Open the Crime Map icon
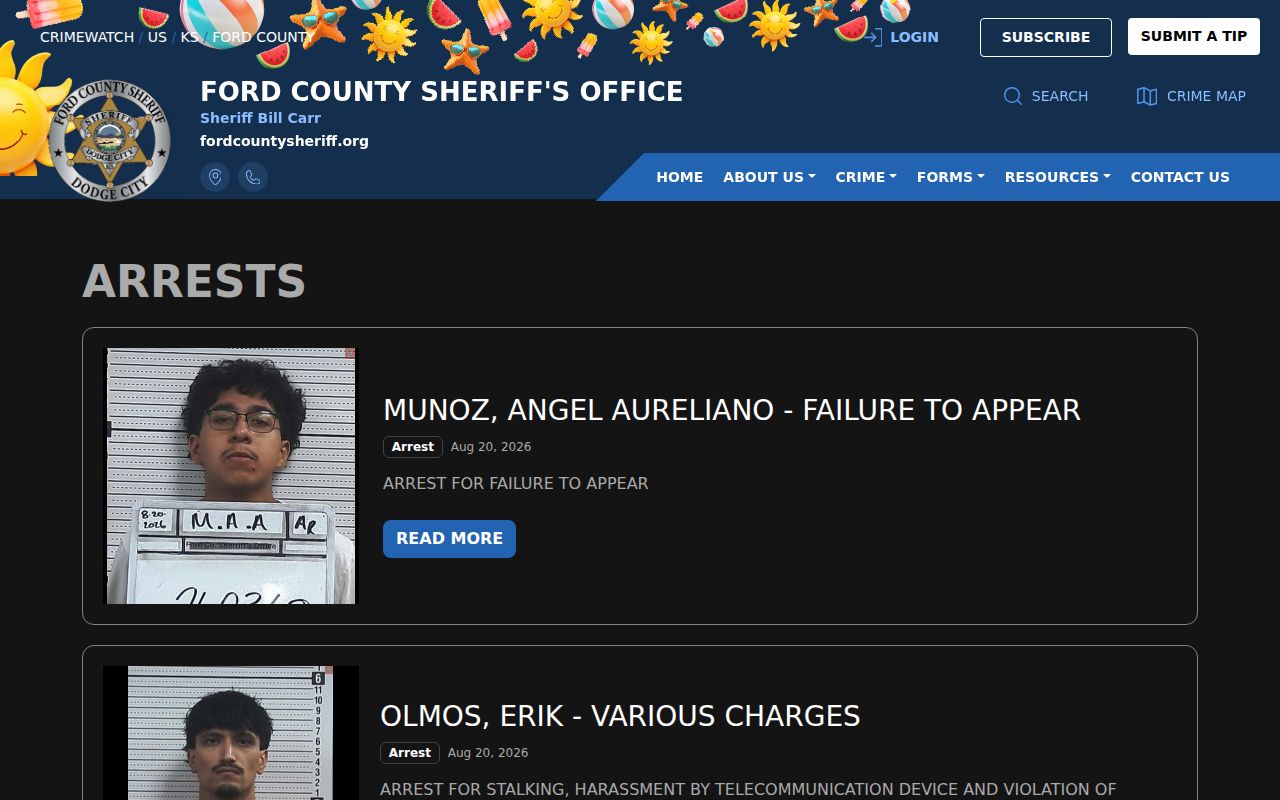 [1147, 96]
